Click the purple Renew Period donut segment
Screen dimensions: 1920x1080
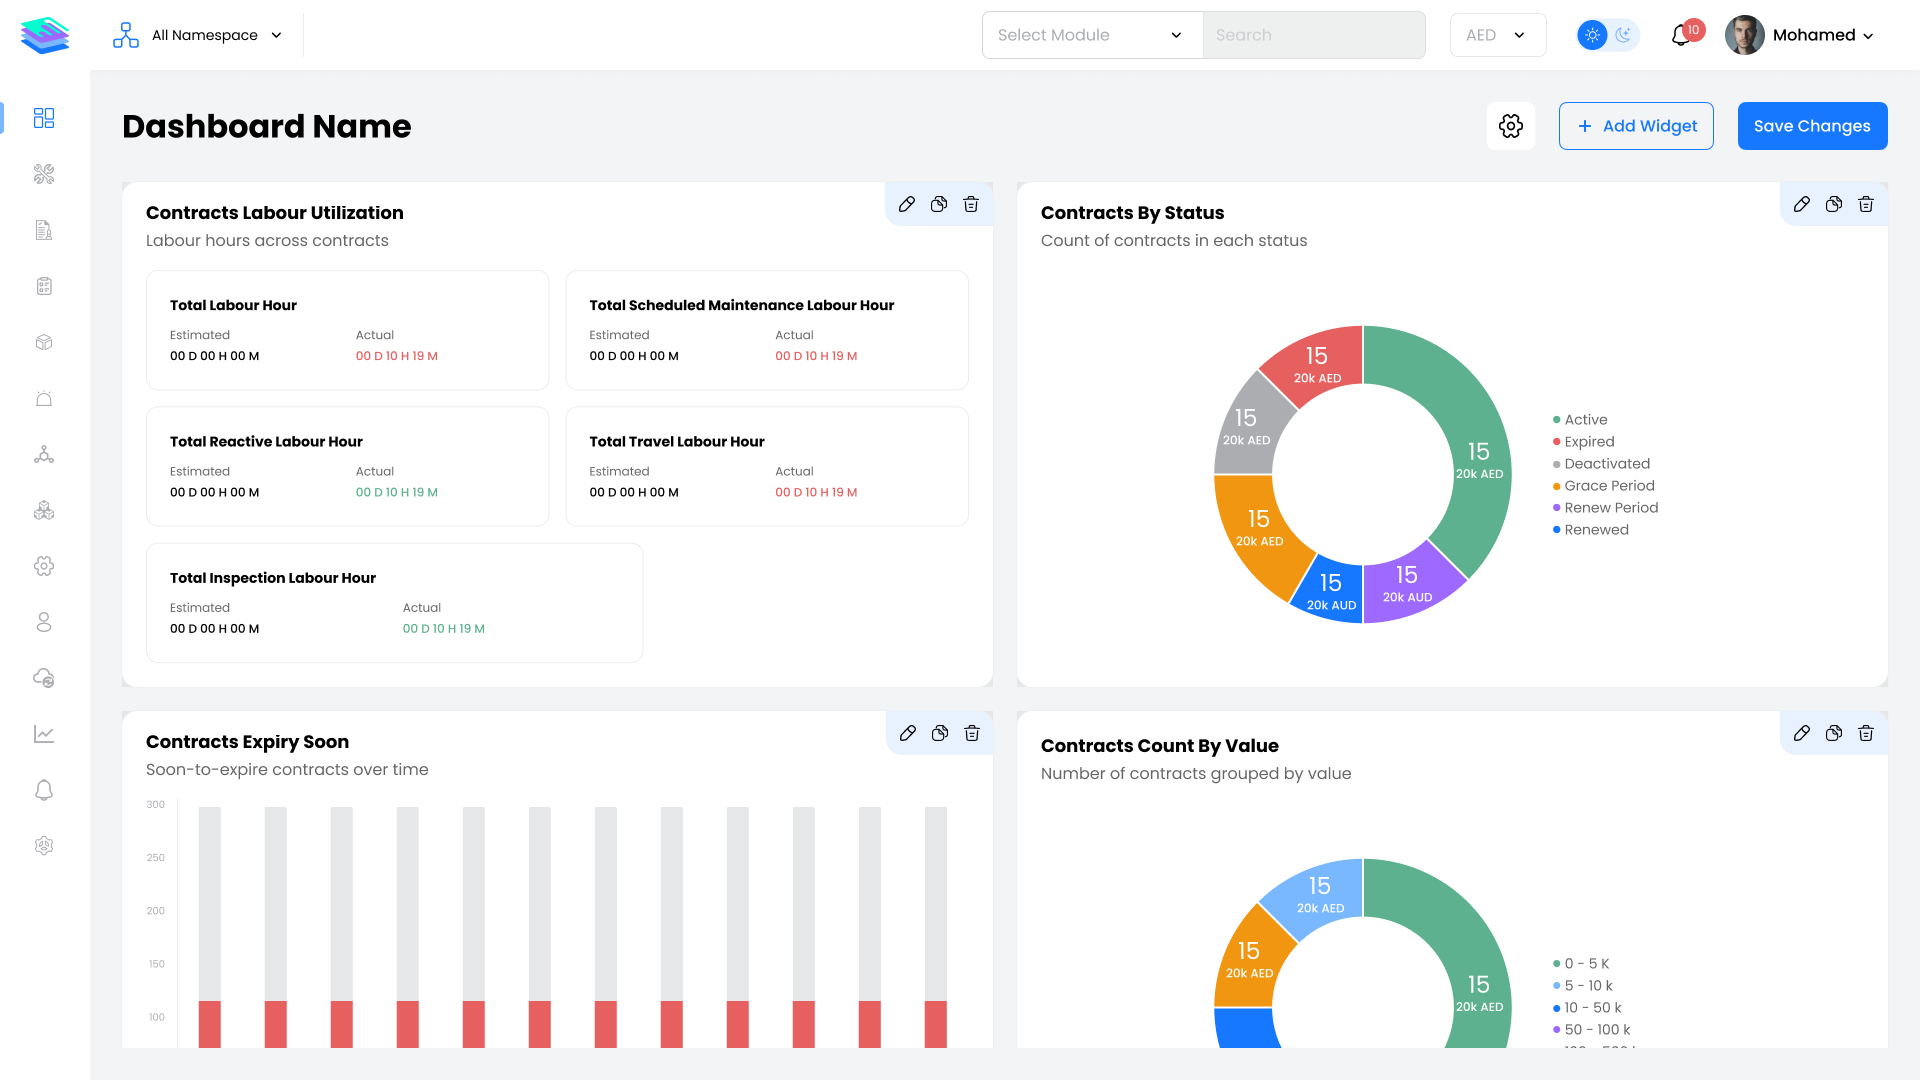coord(1408,584)
